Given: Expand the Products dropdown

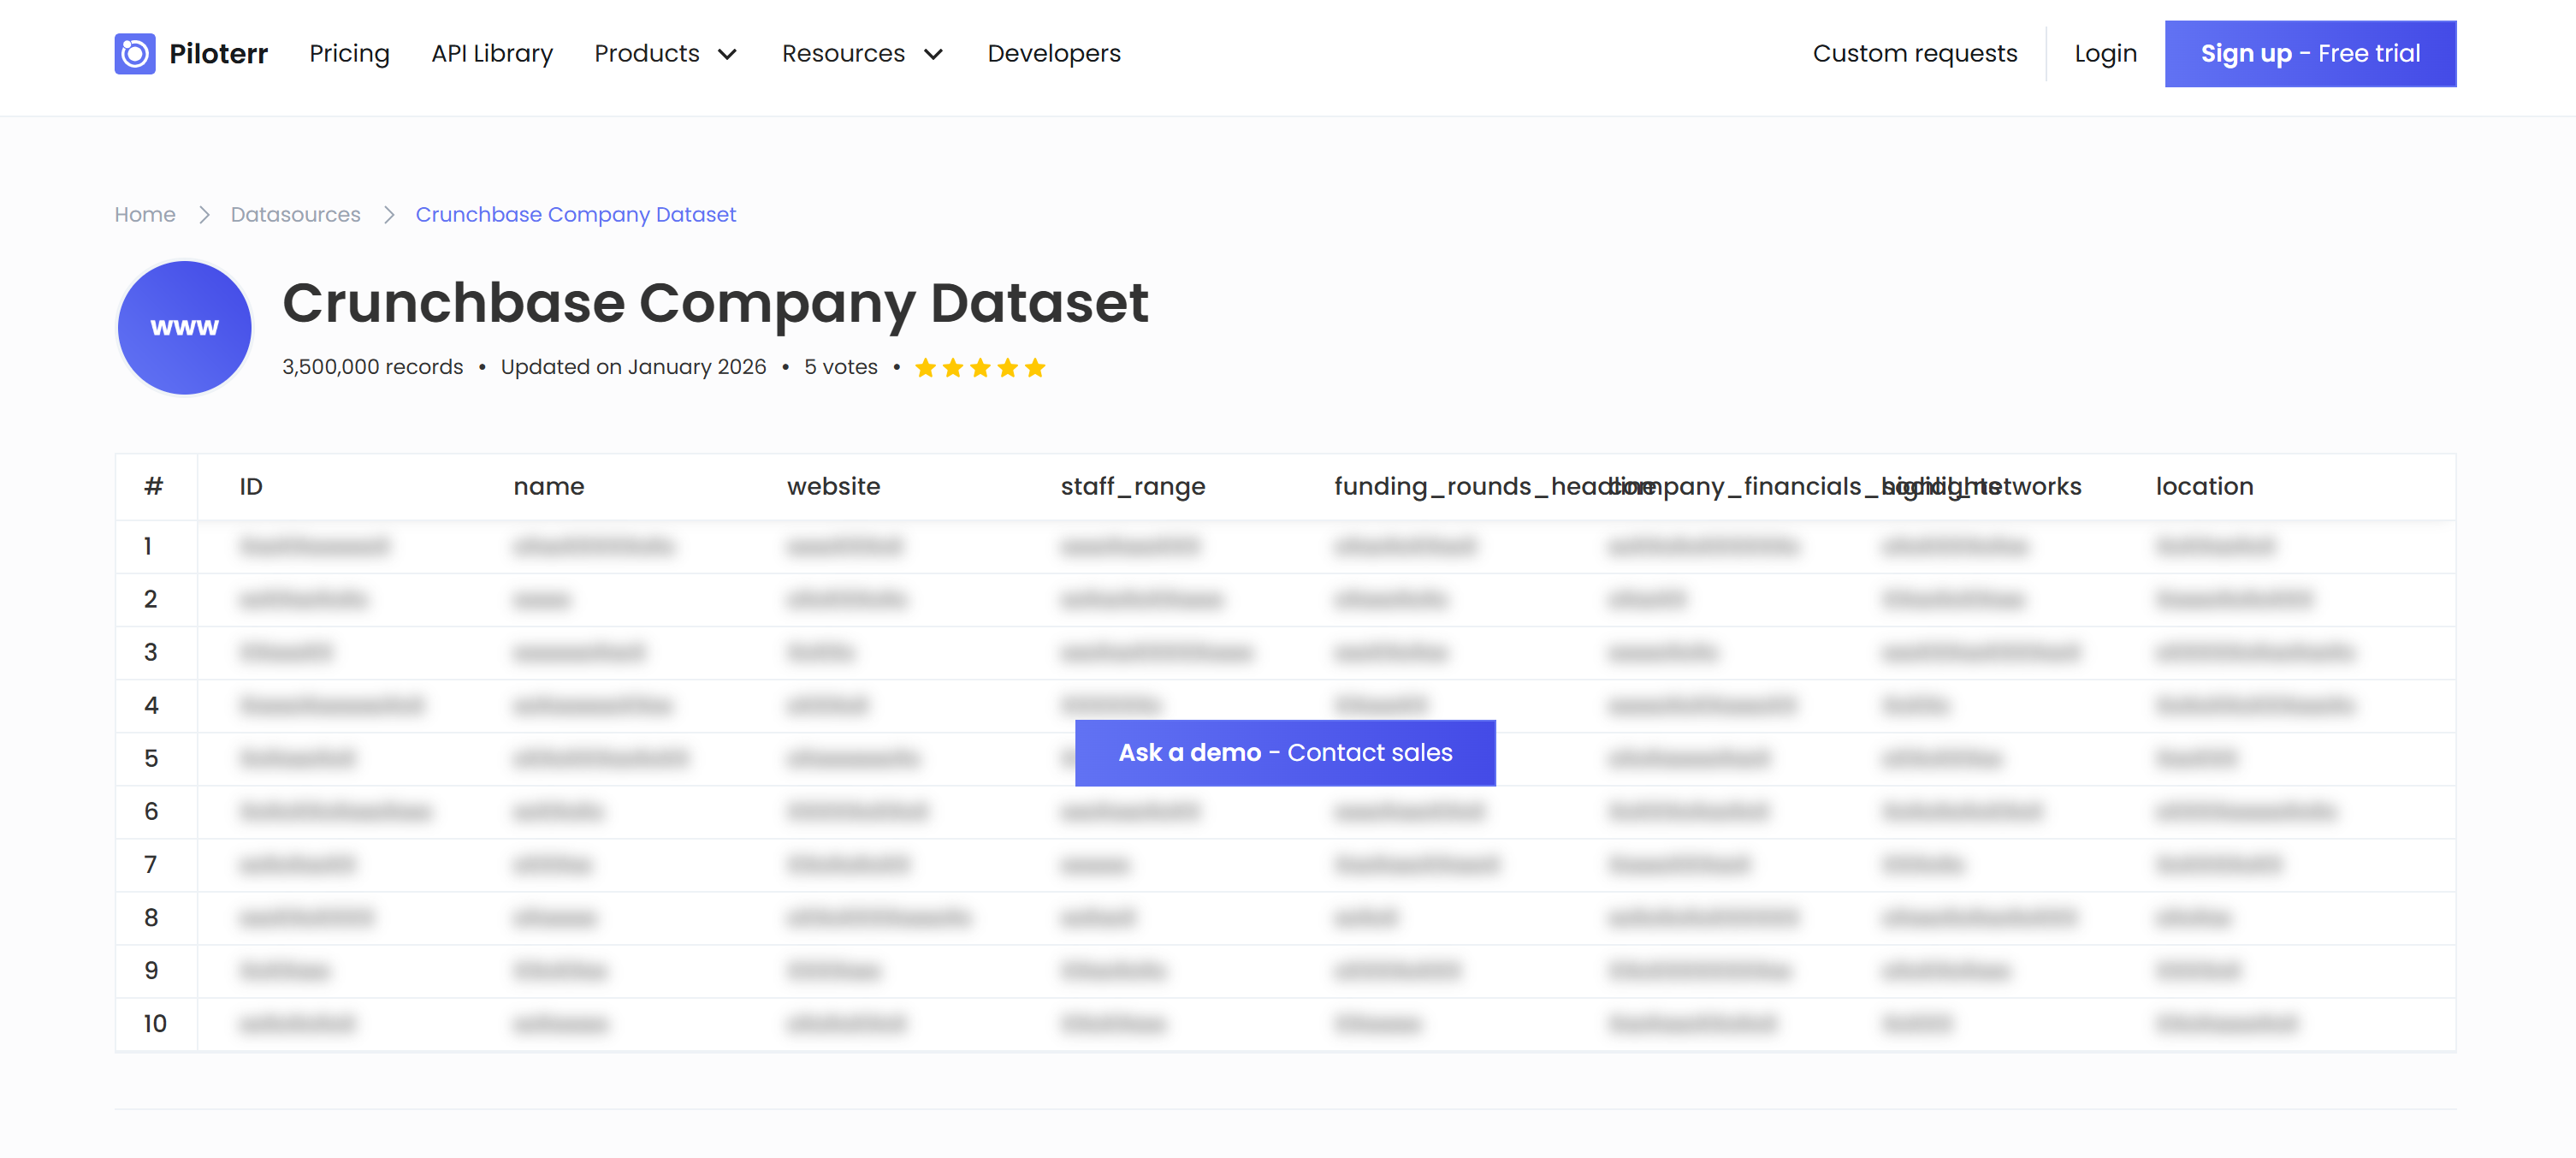Looking at the screenshot, I should pos(666,53).
